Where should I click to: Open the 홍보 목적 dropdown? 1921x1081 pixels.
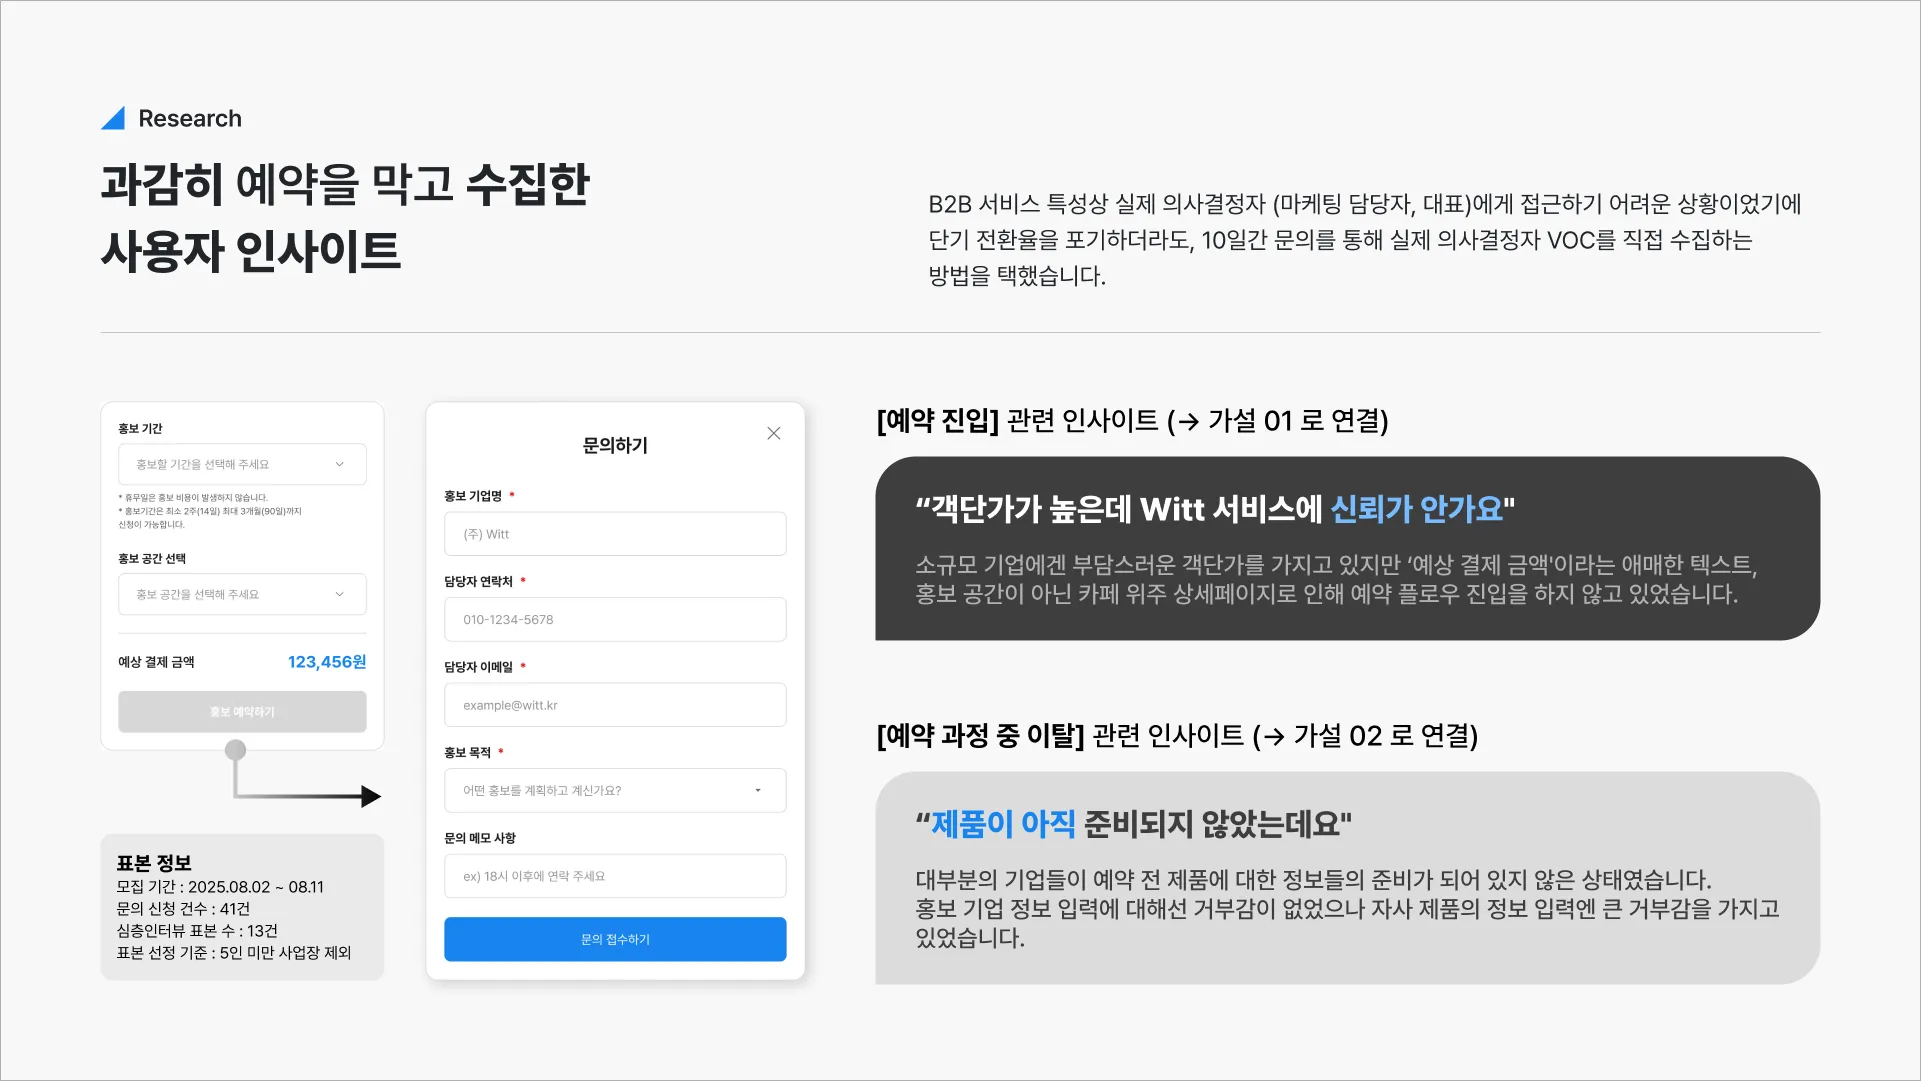614,790
